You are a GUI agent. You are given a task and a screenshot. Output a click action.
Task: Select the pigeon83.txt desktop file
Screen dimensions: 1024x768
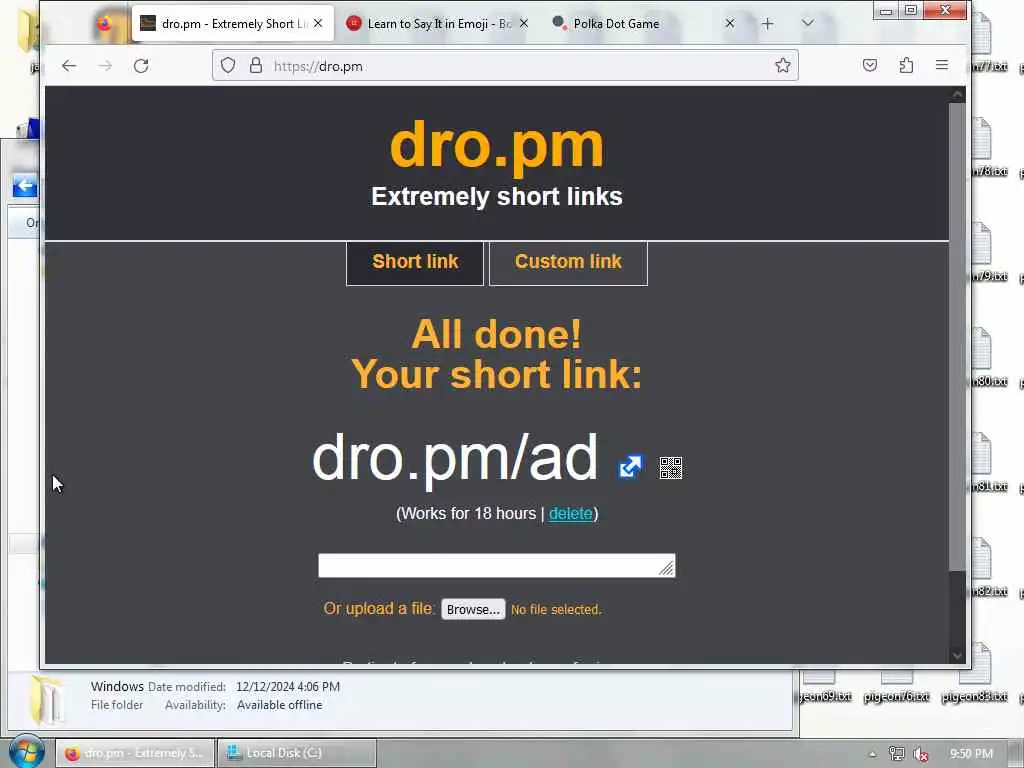click(x=974, y=676)
